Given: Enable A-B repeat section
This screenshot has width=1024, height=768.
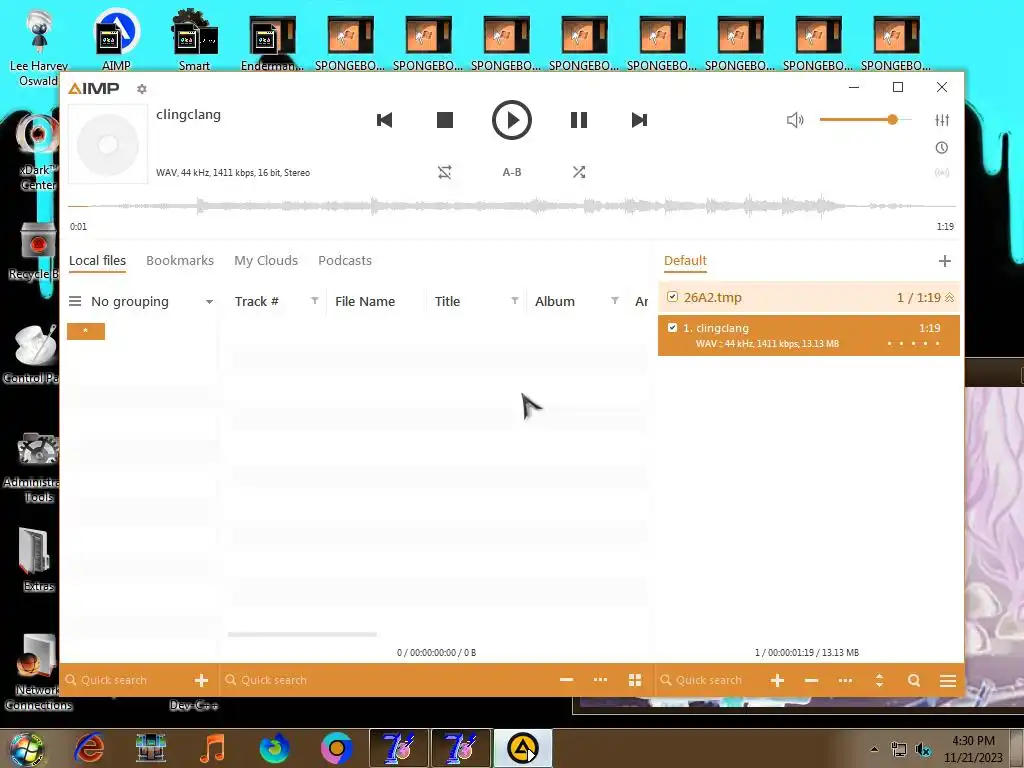Looking at the screenshot, I should [512, 172].
